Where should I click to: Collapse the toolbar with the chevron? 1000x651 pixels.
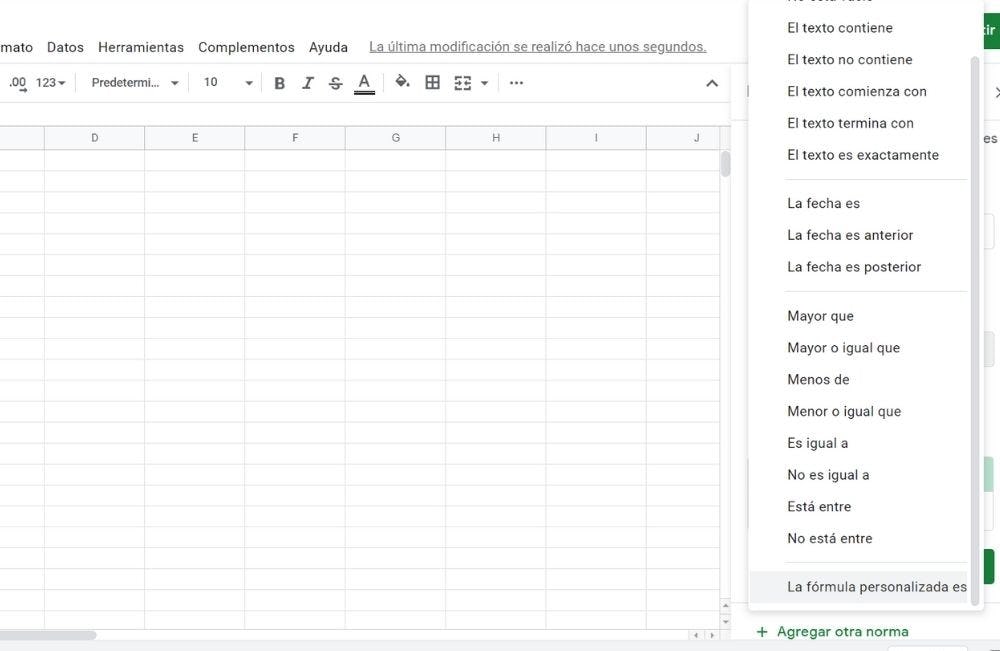coord(711,82)
